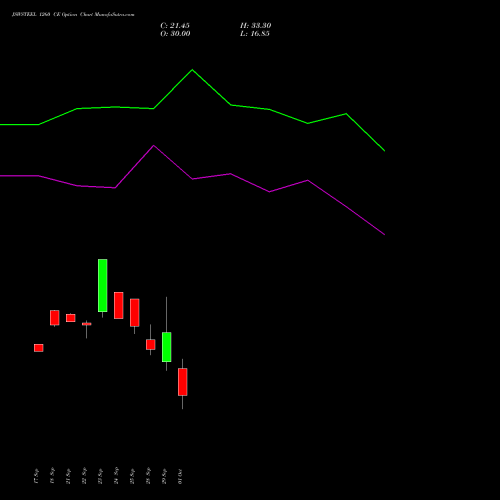500x500 pixels.
Task: Select the 01 Oct red candle
Action: (x=183, y=382)
